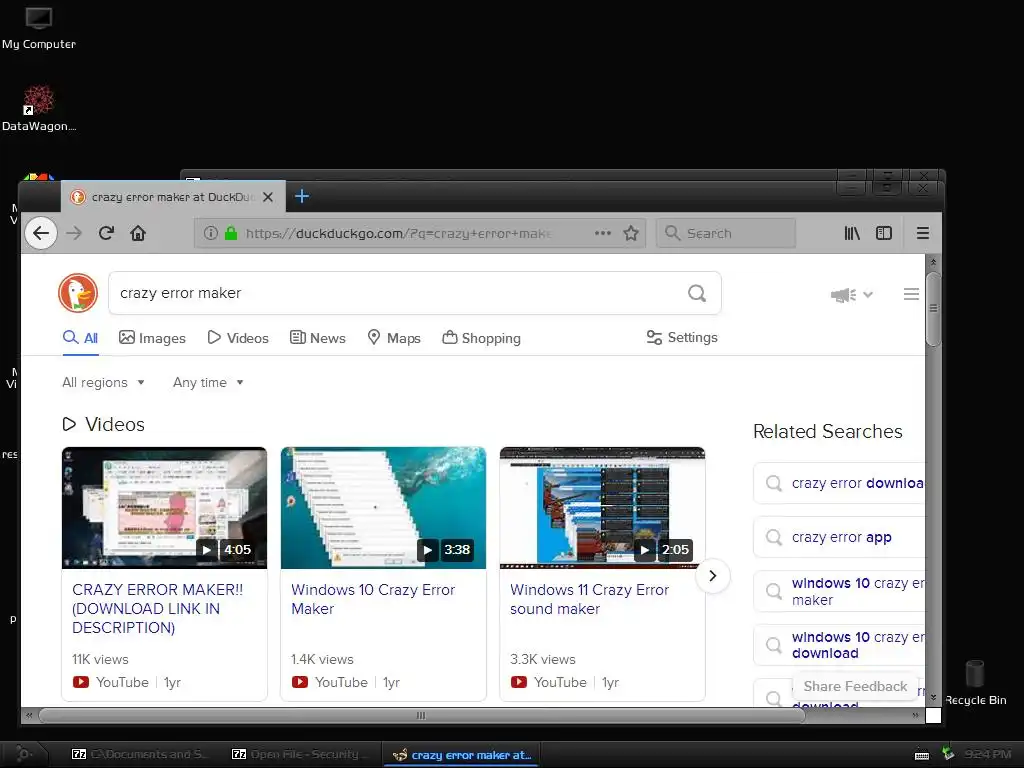Screen dimensions: 1024x768
Task: Switch to News results tab
Action: pyautogui.click(x=317, y=338)
